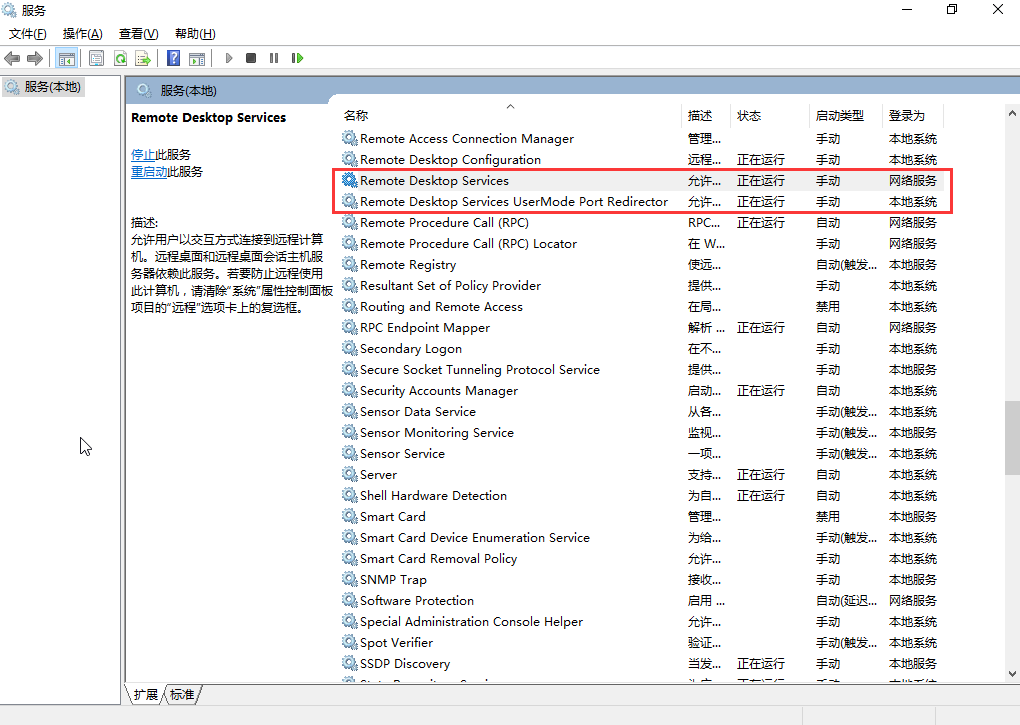This screenshot has height=725, width=1020.
Task: Select the Remote Desktop Configuration service
Action: [x=641, y=159]
